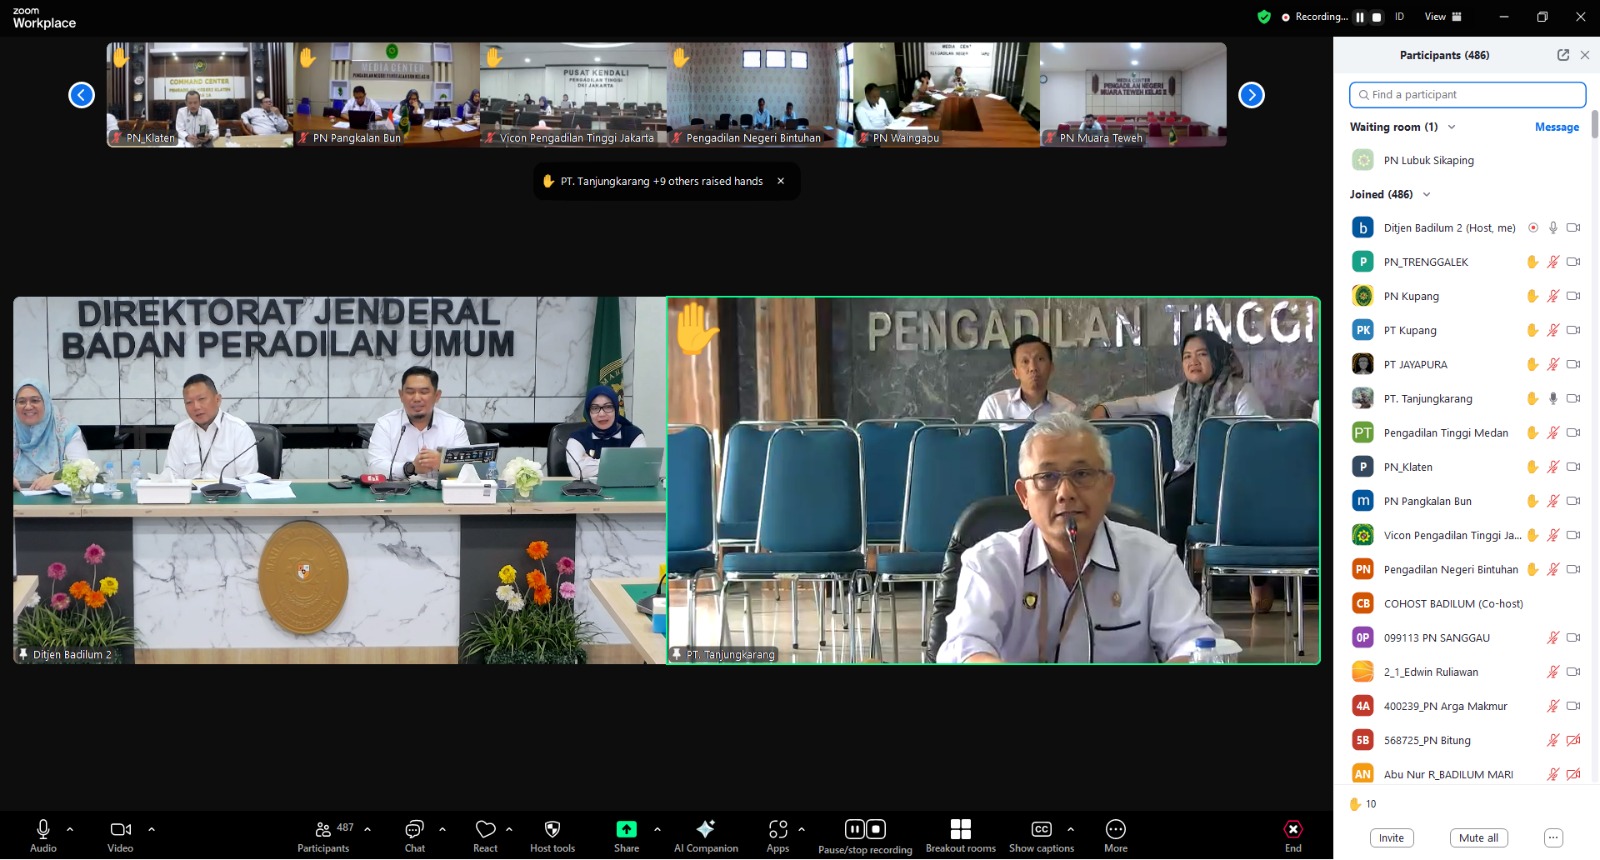1600x860 pixels.
Task: Pause the recording from the bottom toolbar
Action: [x=854, y=829]
